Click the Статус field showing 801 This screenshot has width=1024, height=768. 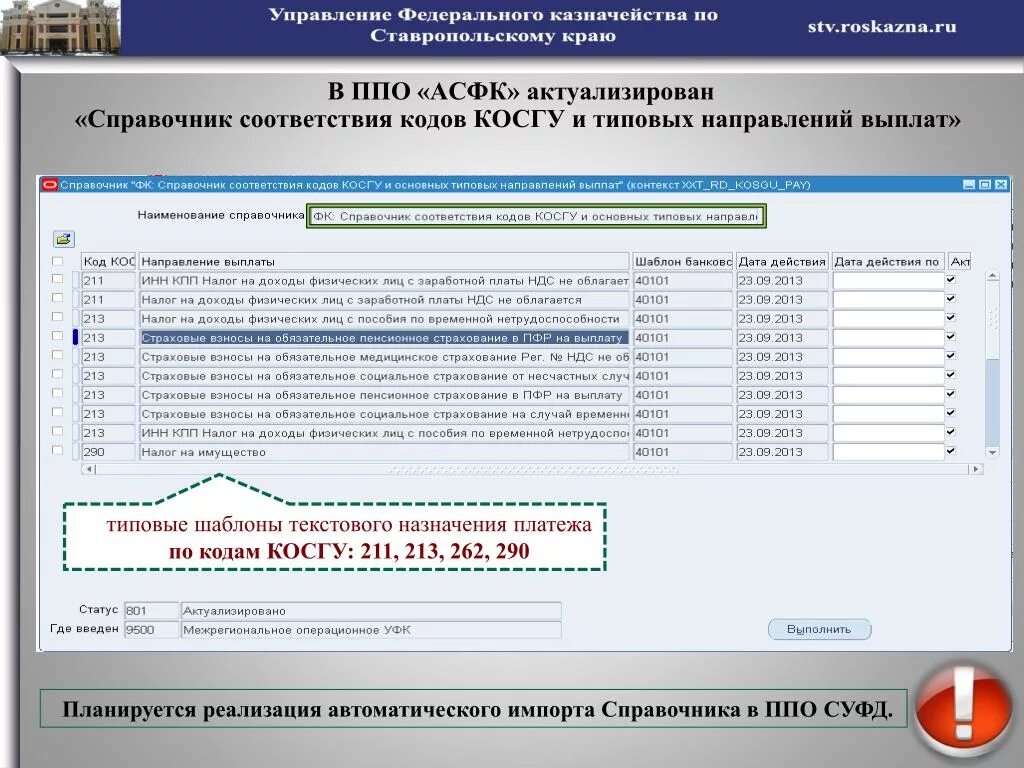click(x=150, y=610)
